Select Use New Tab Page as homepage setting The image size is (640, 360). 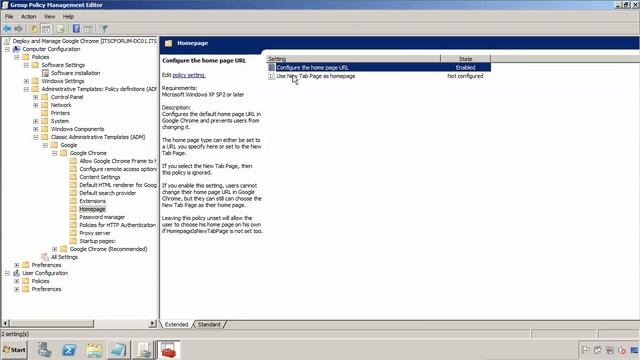[x=379, y=76]
